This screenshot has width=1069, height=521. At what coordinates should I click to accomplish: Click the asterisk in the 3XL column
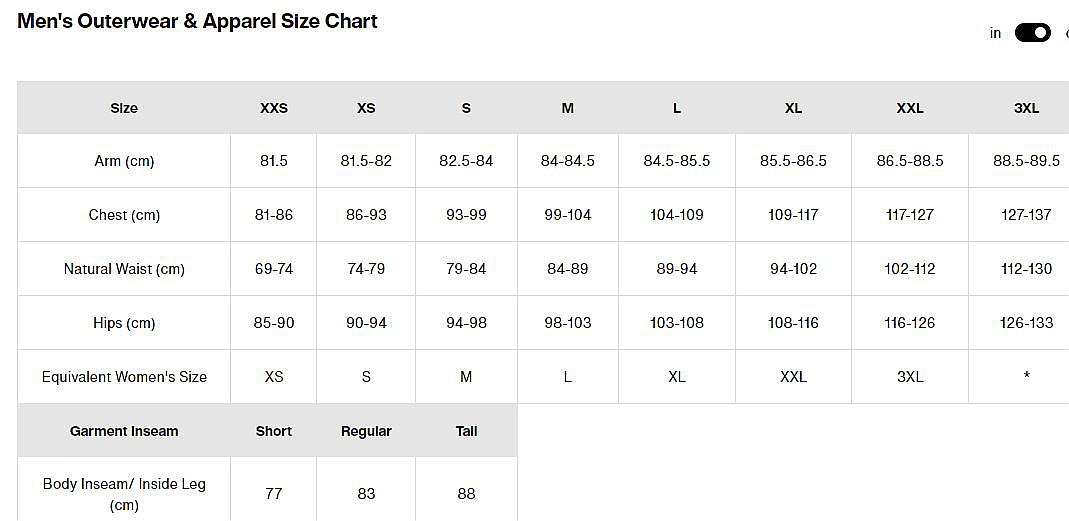(x=1026, y=377)
